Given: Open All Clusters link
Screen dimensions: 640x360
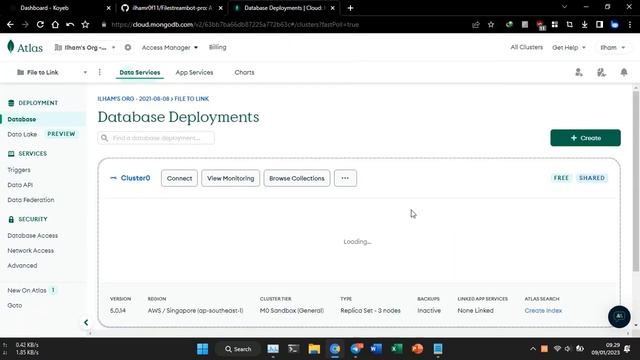Looking at the screenshot, I should coord(527,47).
